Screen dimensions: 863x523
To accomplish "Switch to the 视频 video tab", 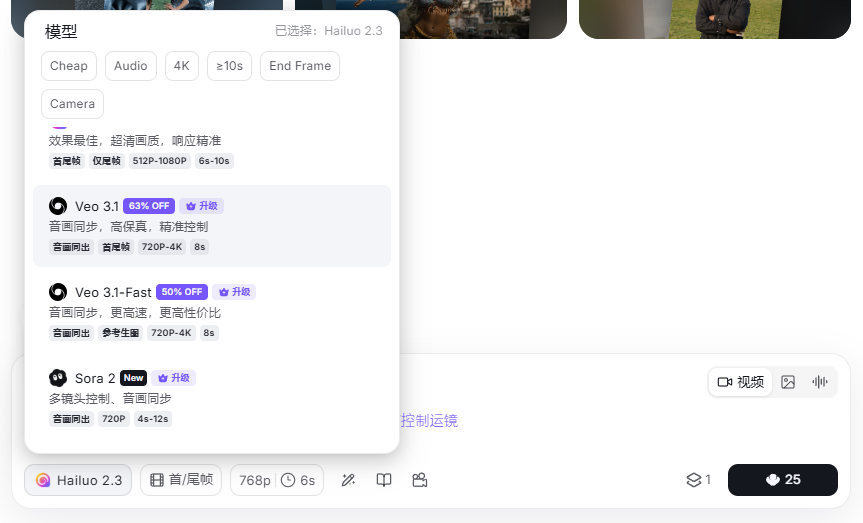I will pos(741,382).
